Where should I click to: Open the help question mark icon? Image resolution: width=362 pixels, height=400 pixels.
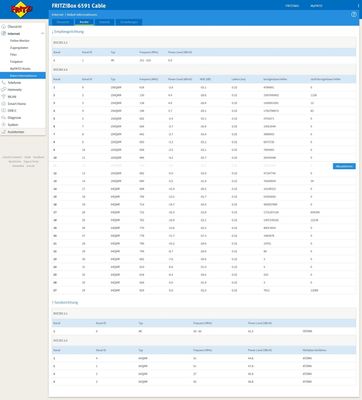[354, 14]
